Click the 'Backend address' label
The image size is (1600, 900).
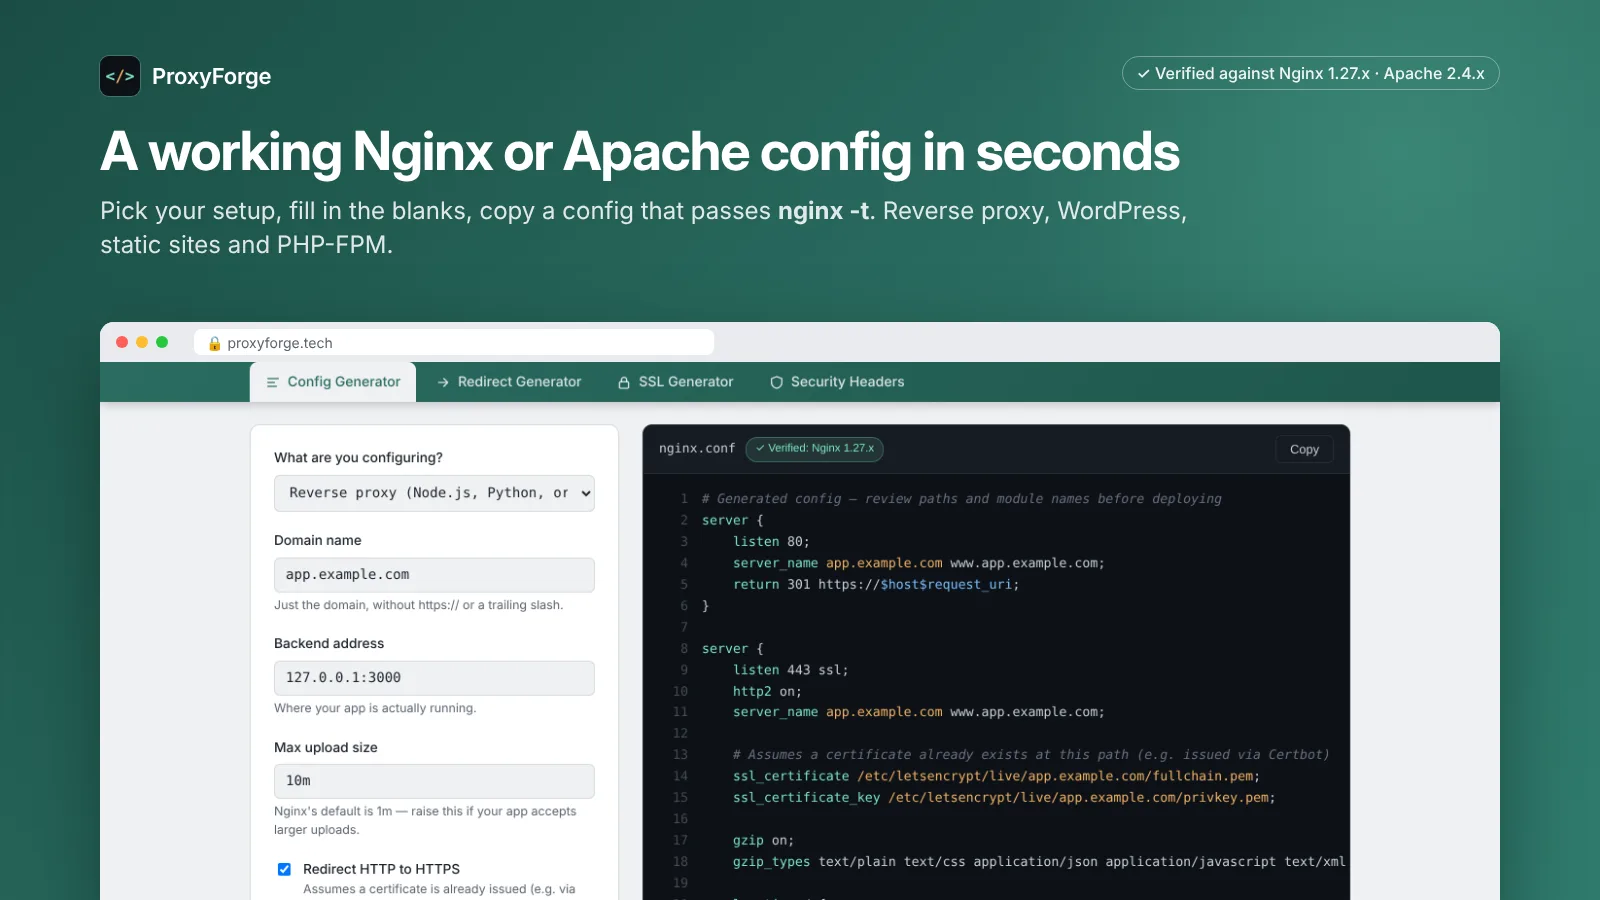pyautogui.click(x=329, y=643)
